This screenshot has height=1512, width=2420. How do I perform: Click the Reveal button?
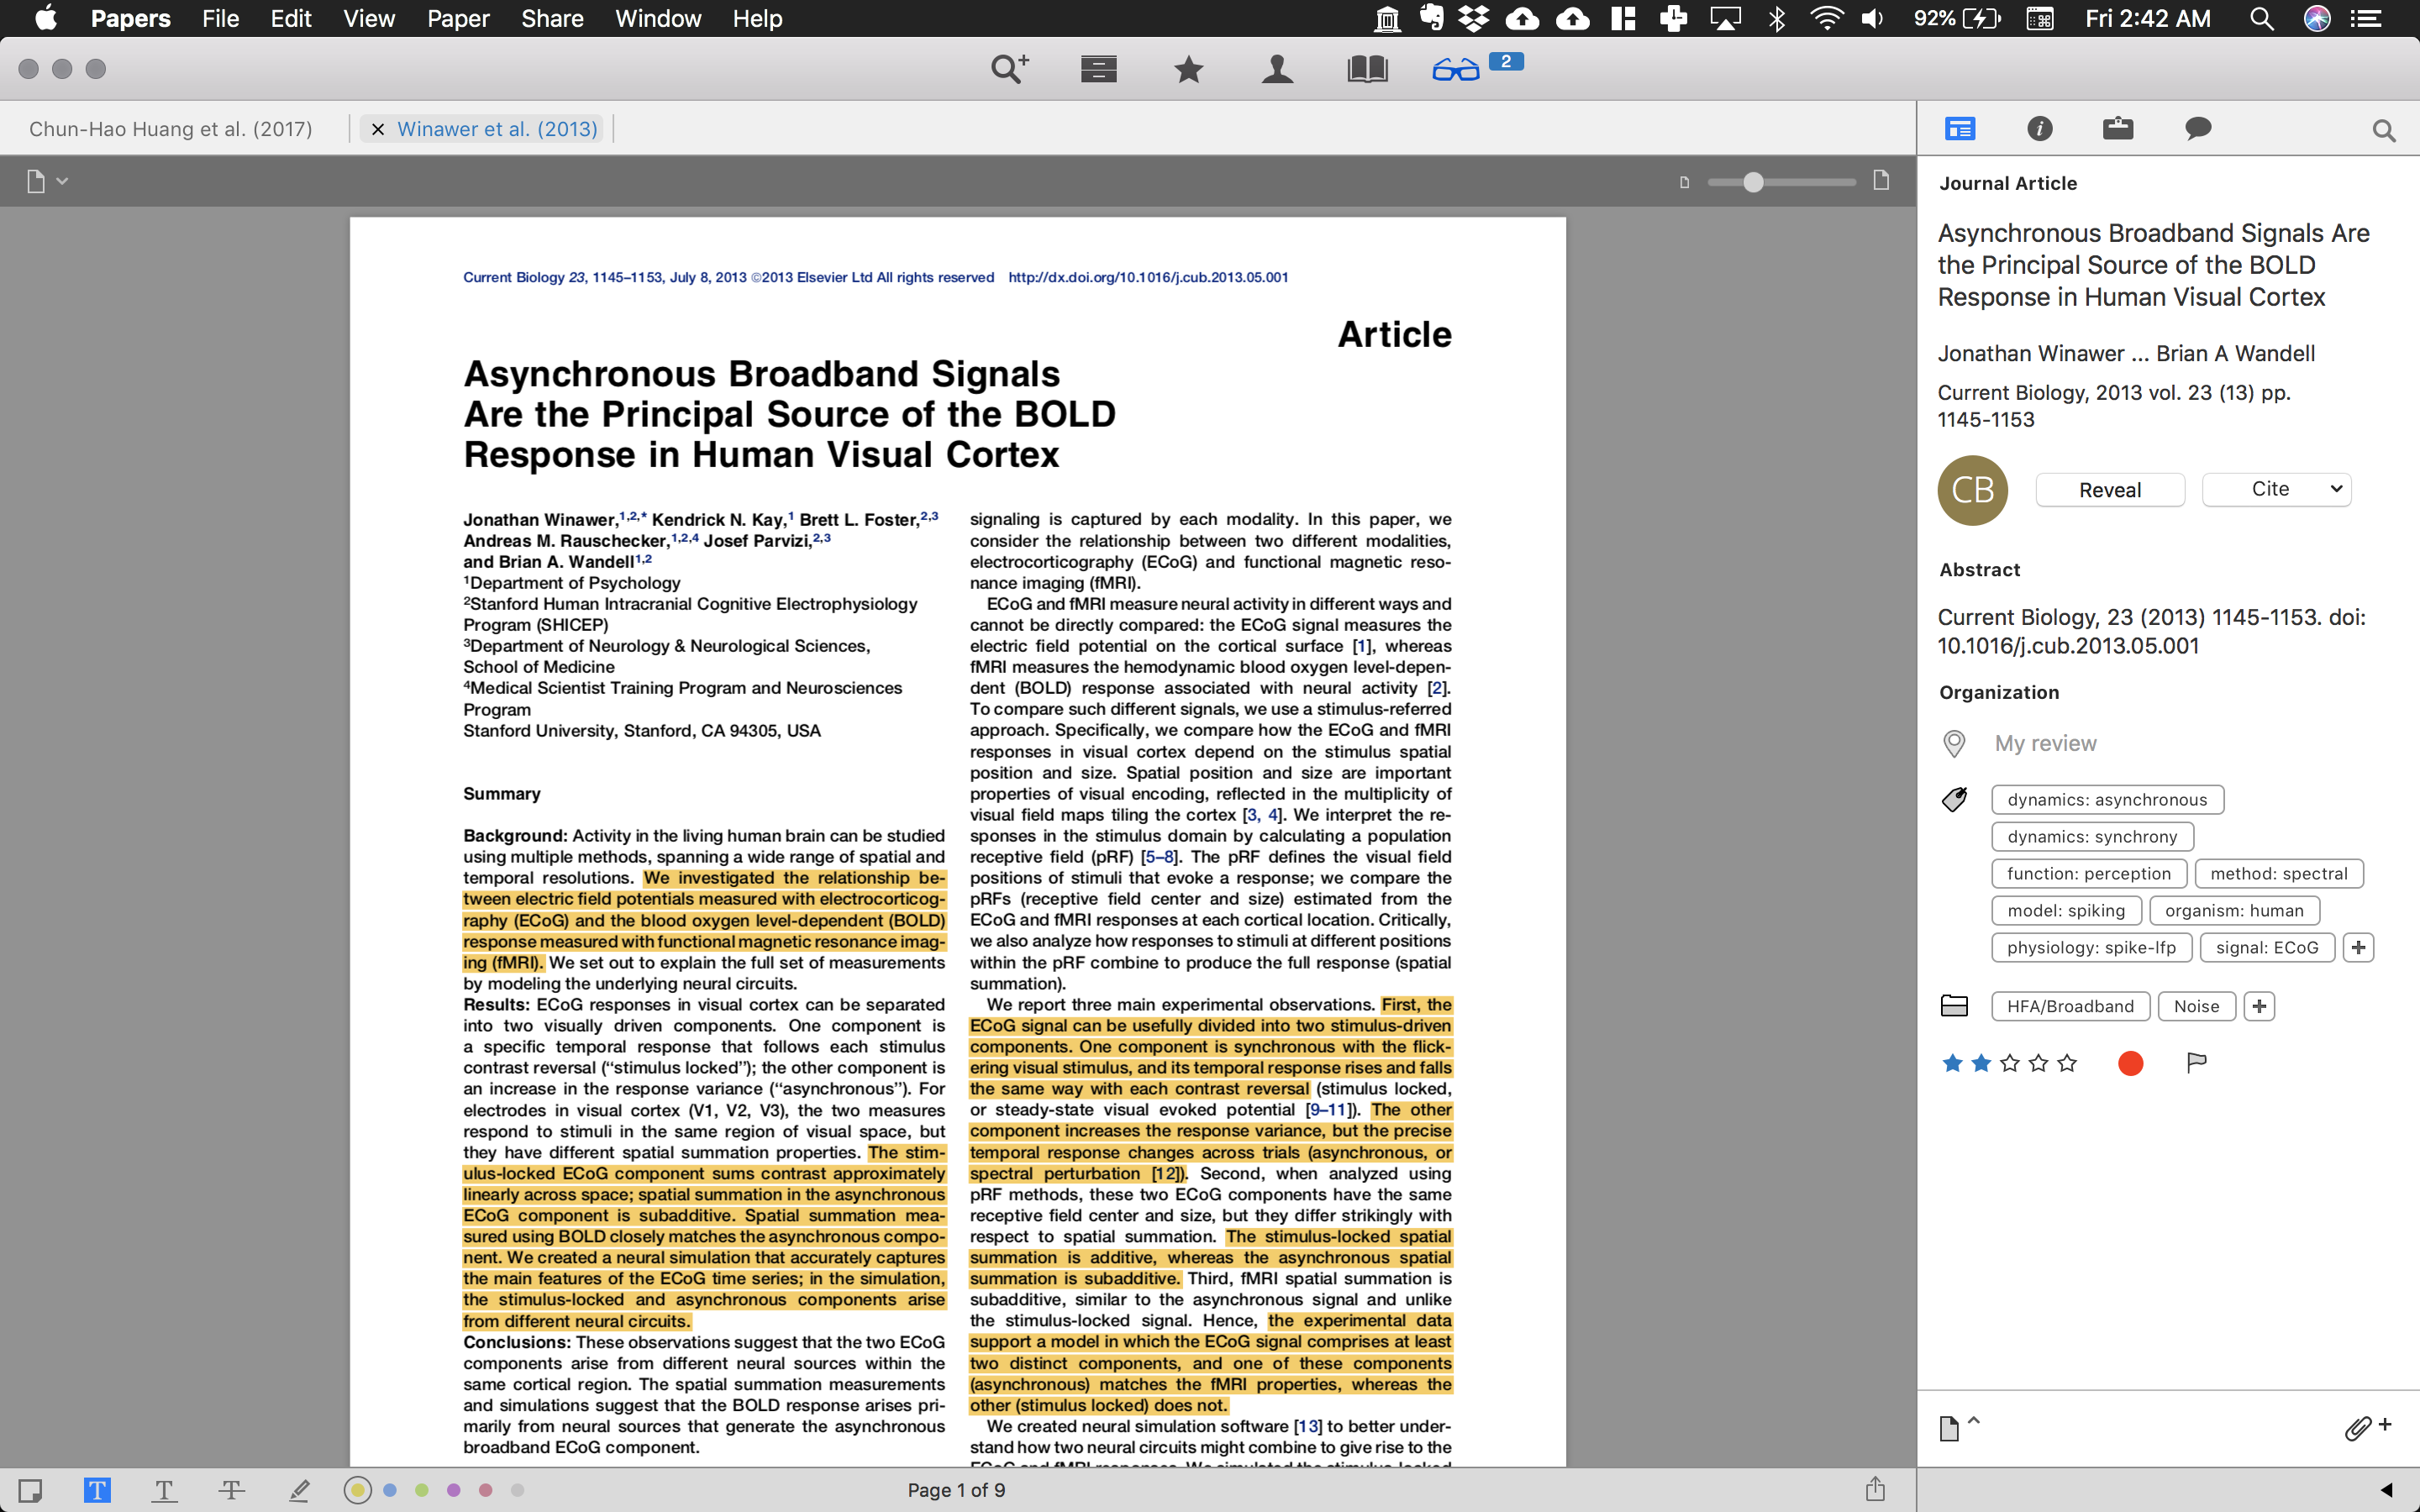[x=2110, y=489]
